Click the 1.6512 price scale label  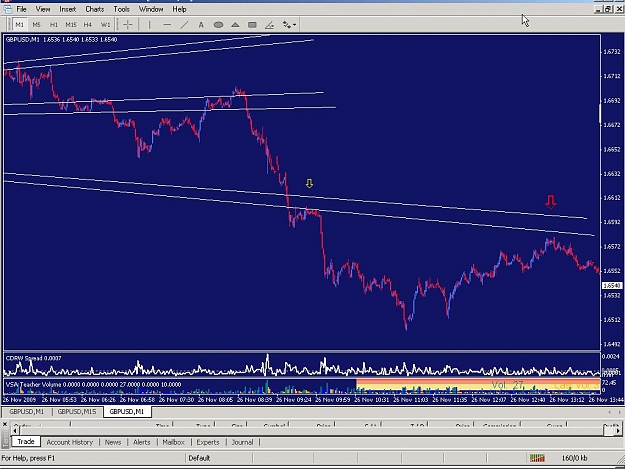tap(611, 320)
